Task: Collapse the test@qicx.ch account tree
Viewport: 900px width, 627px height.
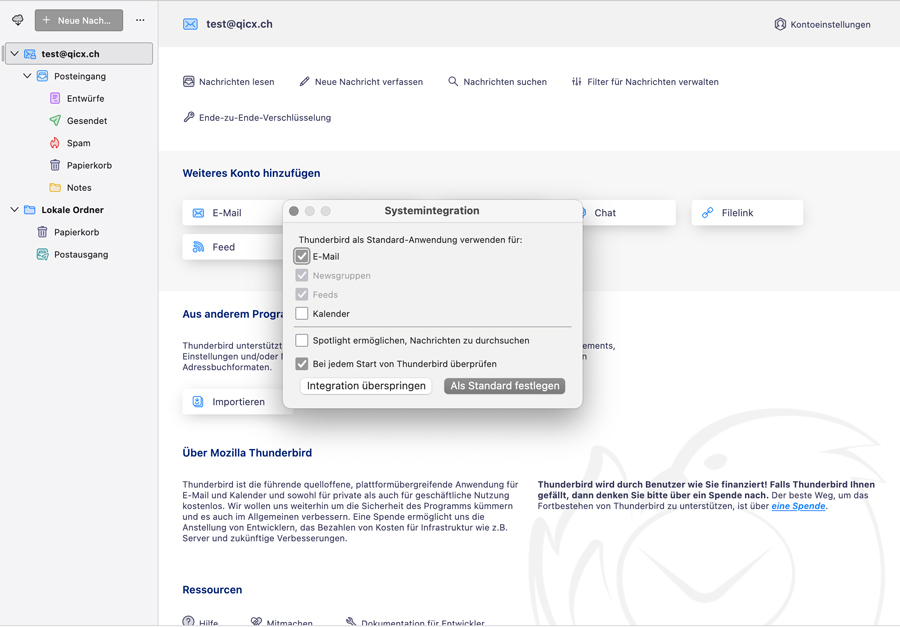Action: tap(14, 54)
